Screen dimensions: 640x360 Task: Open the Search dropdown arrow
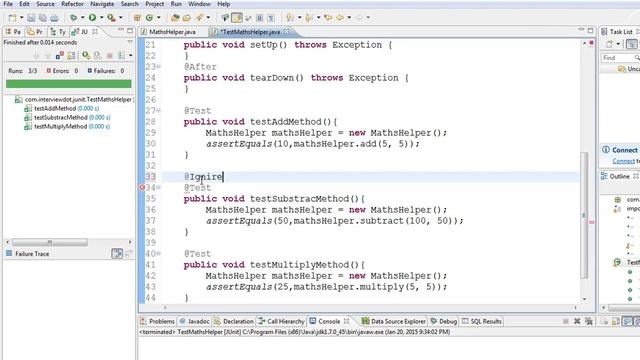pyautogui.click(x=208, y=18)
